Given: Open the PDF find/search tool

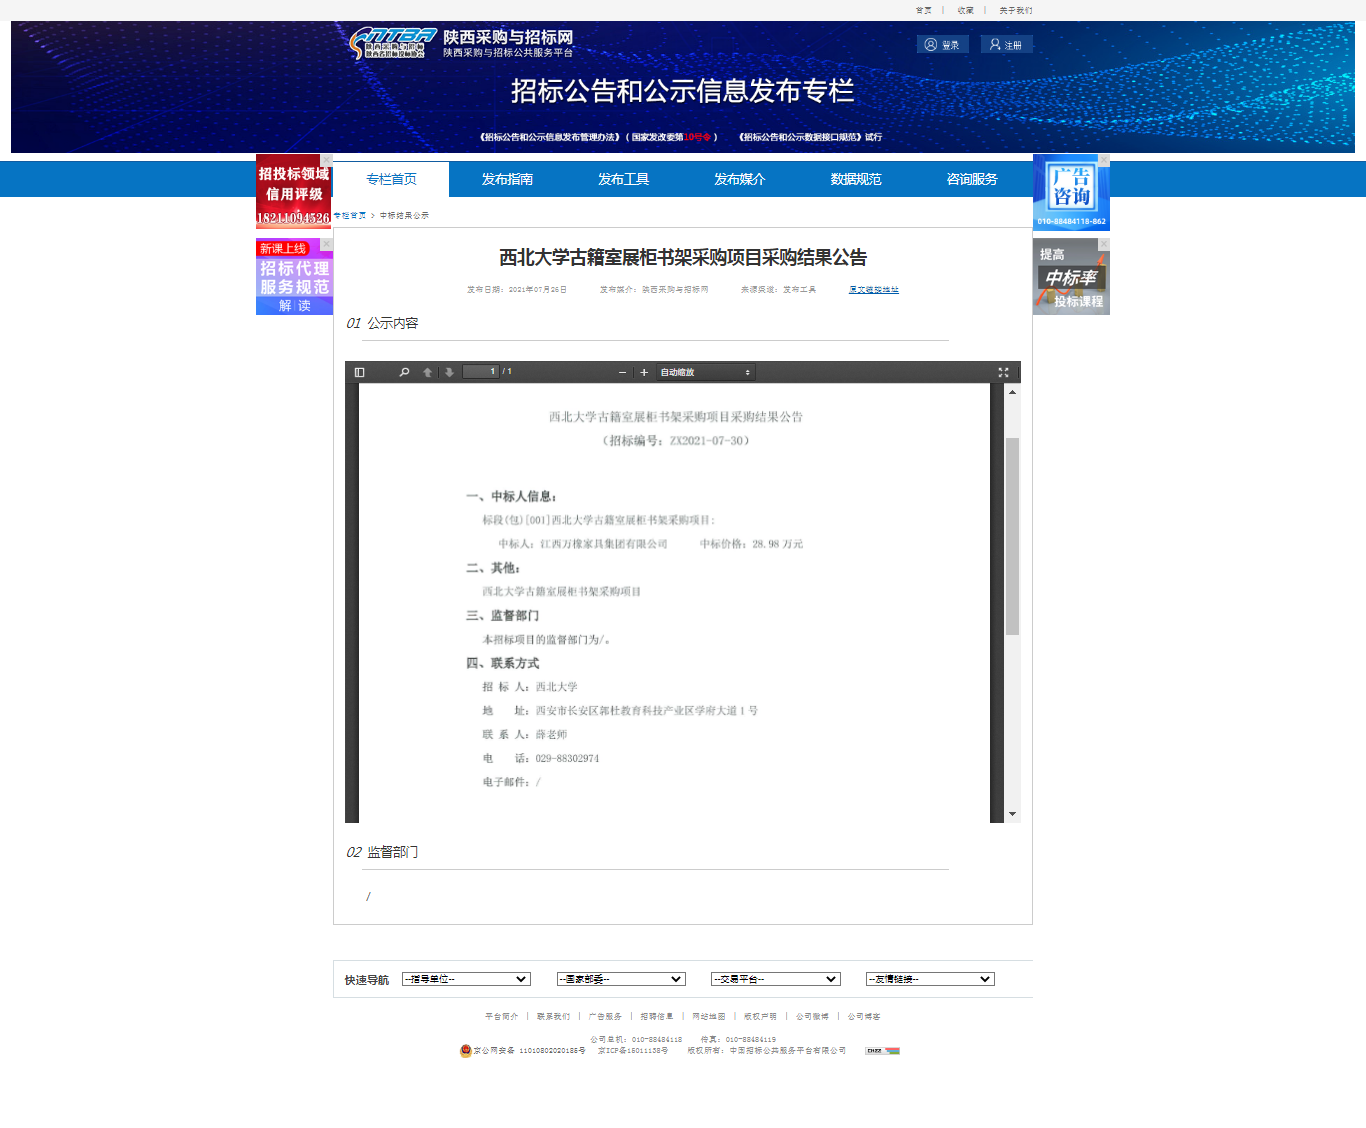Looking at the screenshot, I should tap(404, 372).
